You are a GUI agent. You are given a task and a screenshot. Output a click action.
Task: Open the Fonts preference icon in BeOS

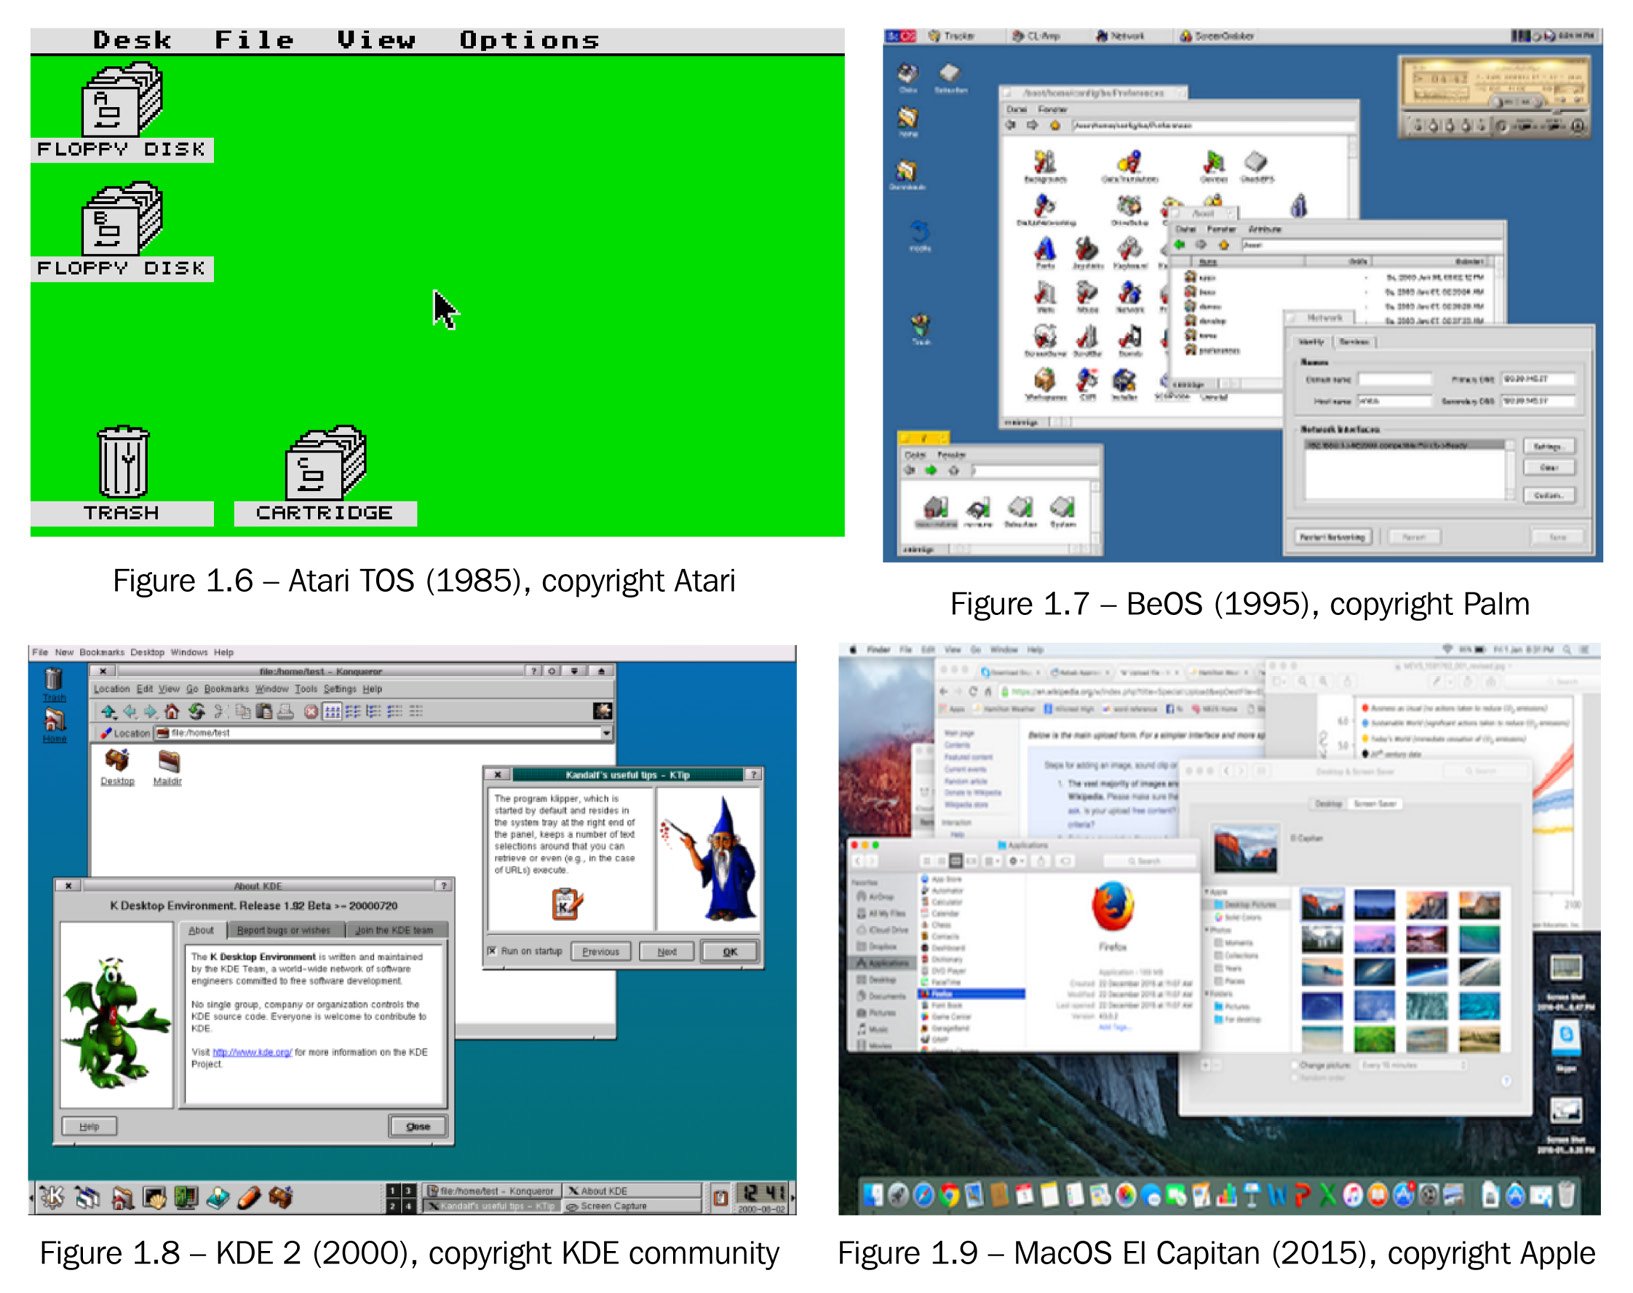(1045, 252)
